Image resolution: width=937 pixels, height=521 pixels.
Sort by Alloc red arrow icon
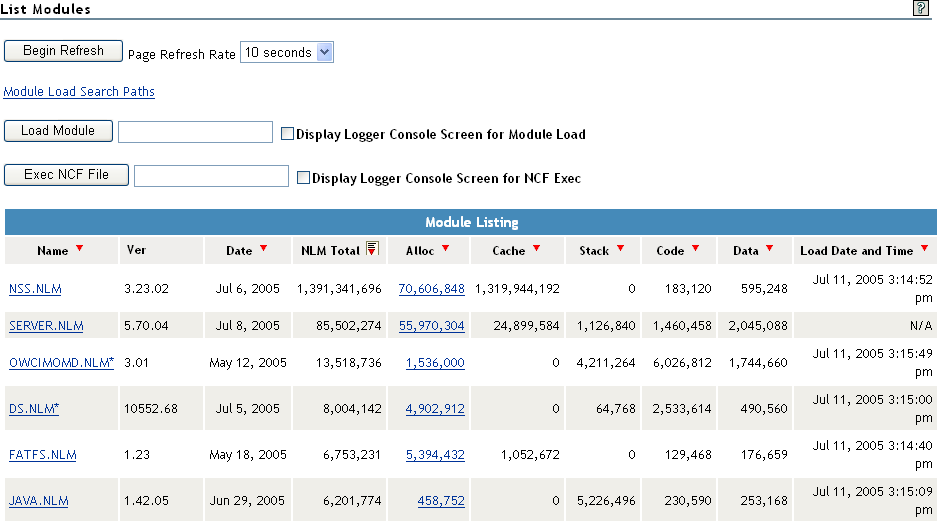[445, 248]
